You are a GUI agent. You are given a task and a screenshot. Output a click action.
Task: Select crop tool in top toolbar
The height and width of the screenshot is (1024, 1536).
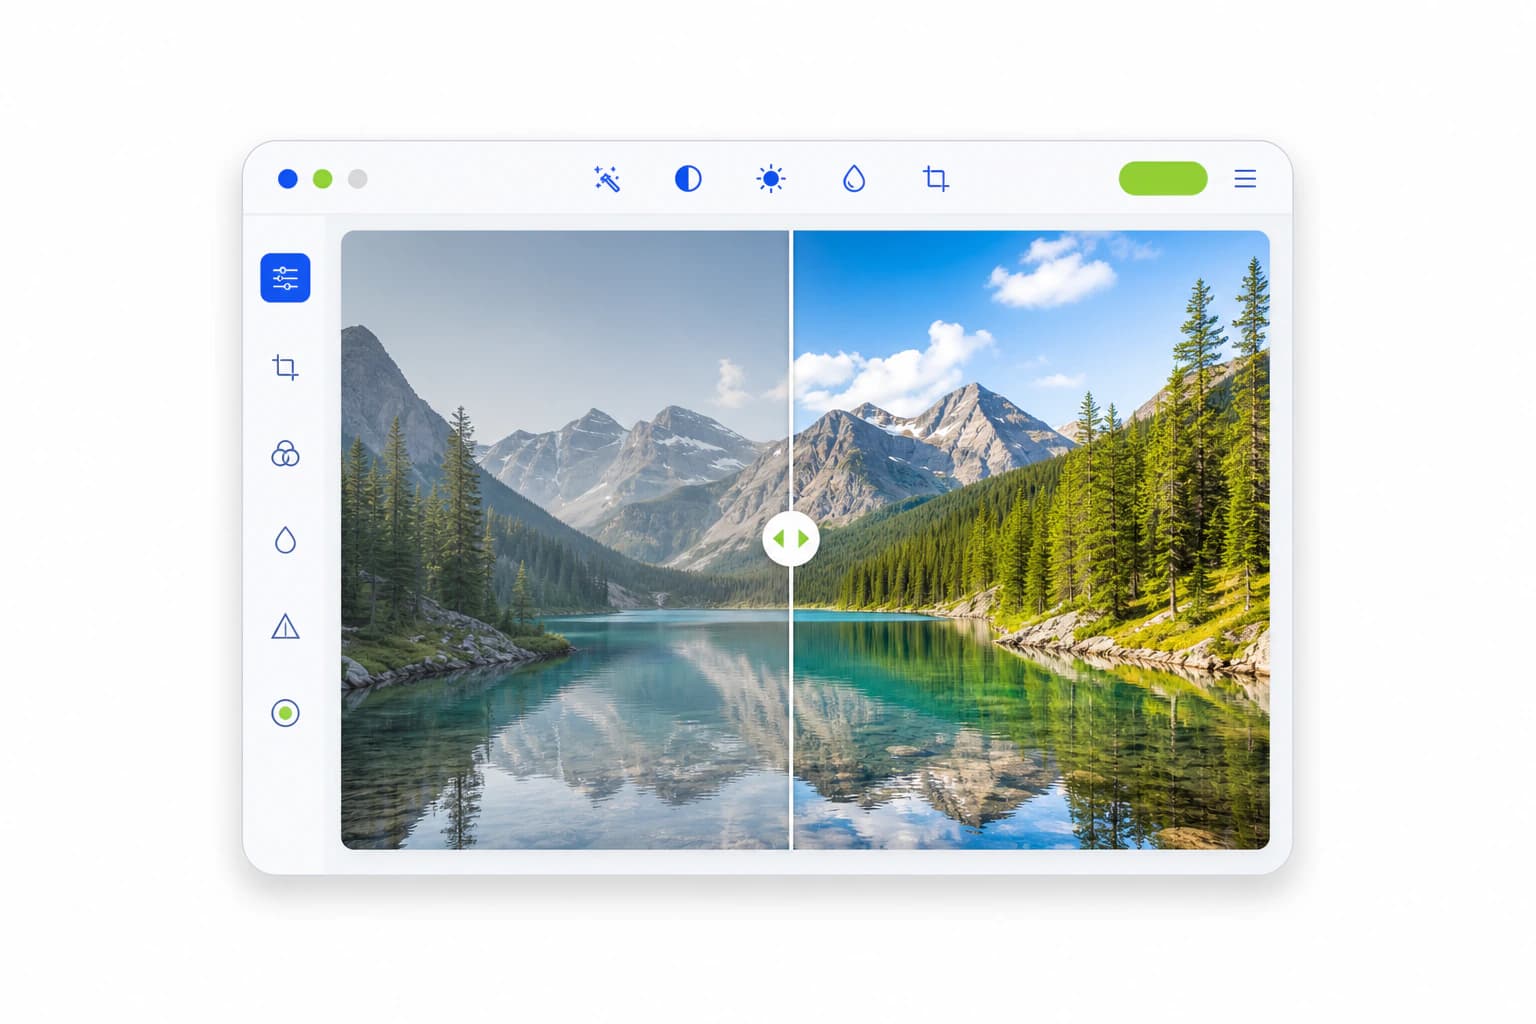pos(935,179)
